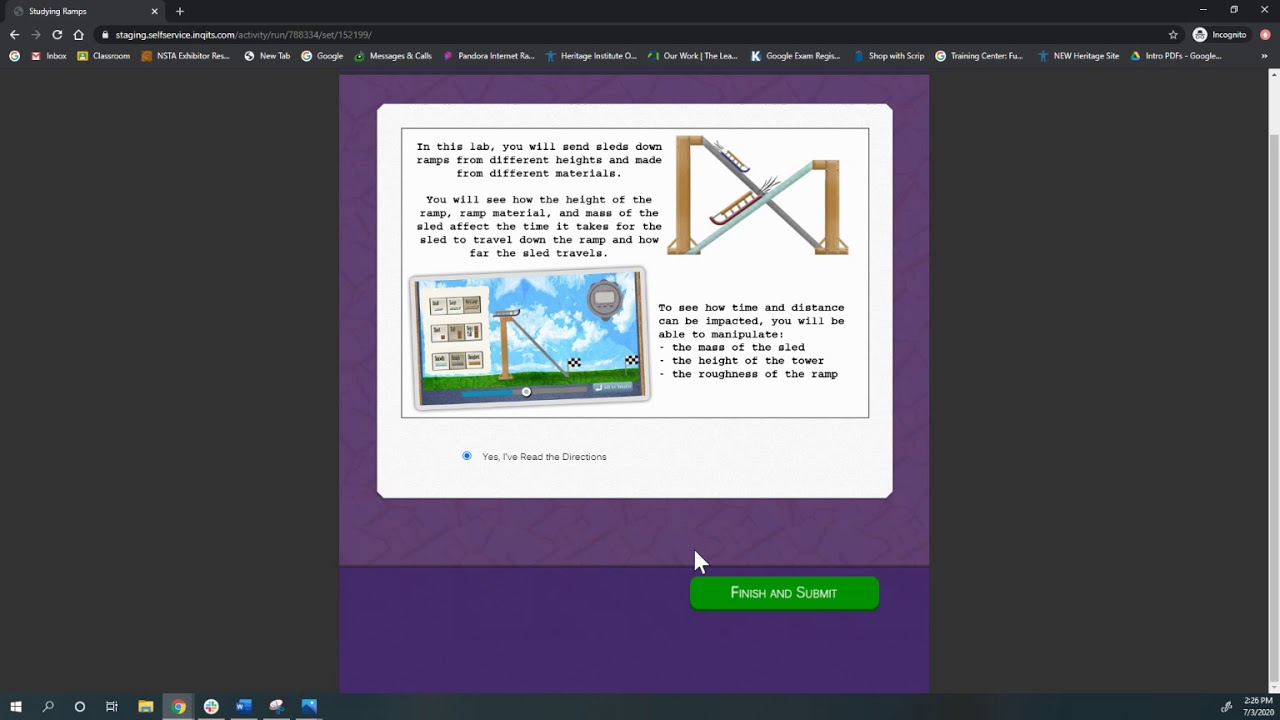This screenshot has height=720, width=1280.
Task: Open Slack from the taskbar
Action: 211,706
